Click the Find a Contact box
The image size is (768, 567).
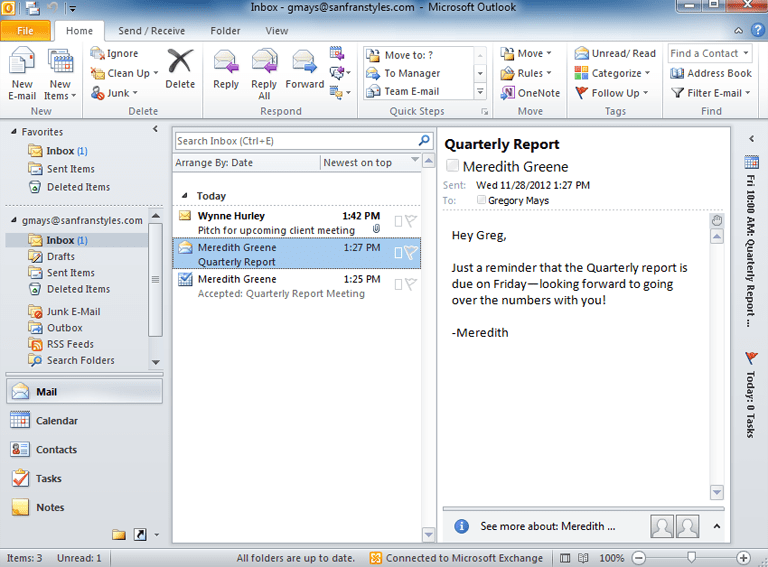coord(709,53)
